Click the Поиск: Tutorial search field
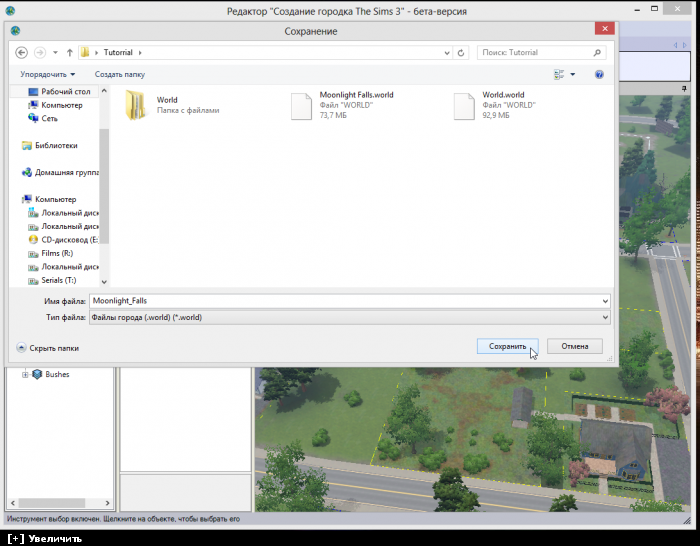 pyautogui.click(x=535, y=52)
